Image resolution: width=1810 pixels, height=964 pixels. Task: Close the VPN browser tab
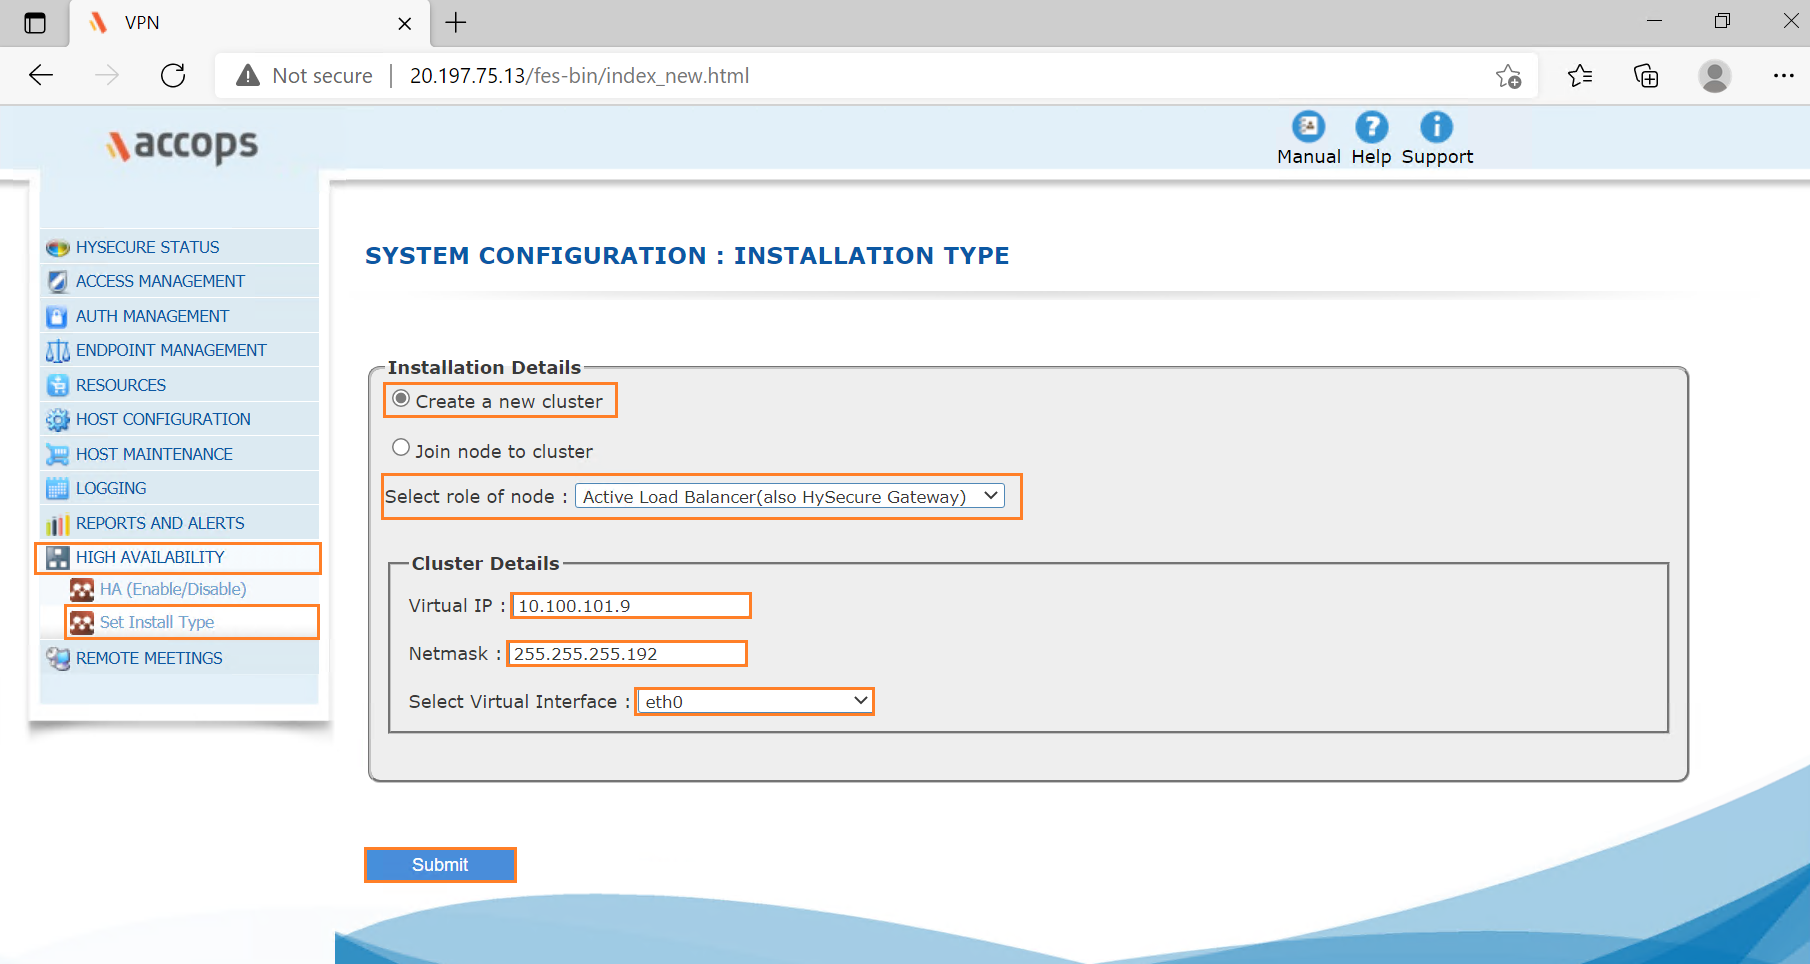404,23
